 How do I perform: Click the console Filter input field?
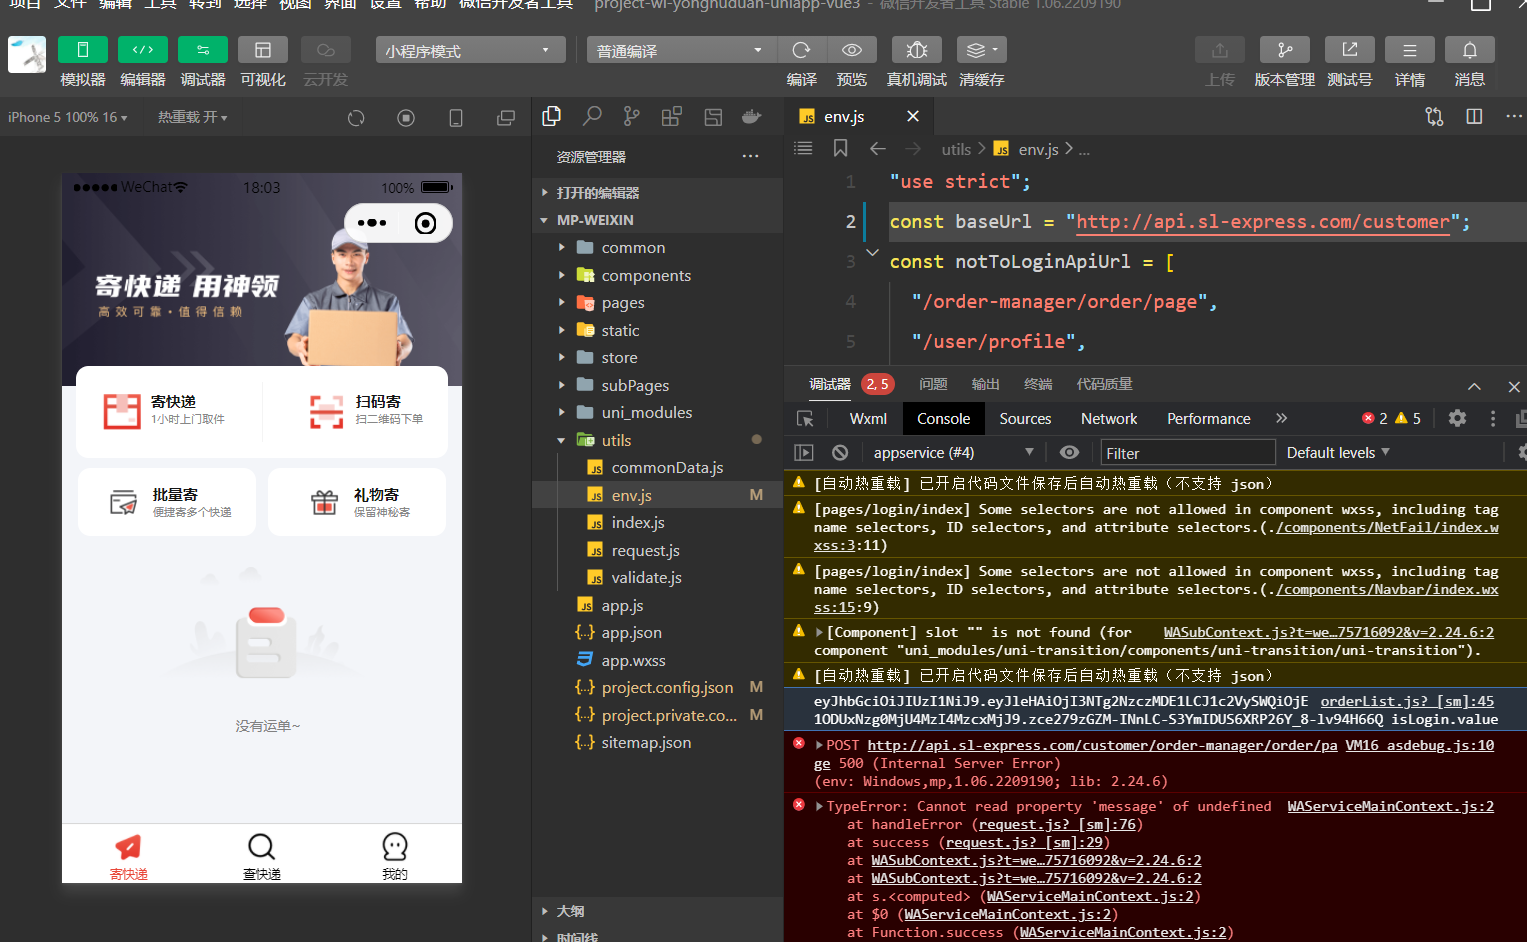[x=1188, y=453]
